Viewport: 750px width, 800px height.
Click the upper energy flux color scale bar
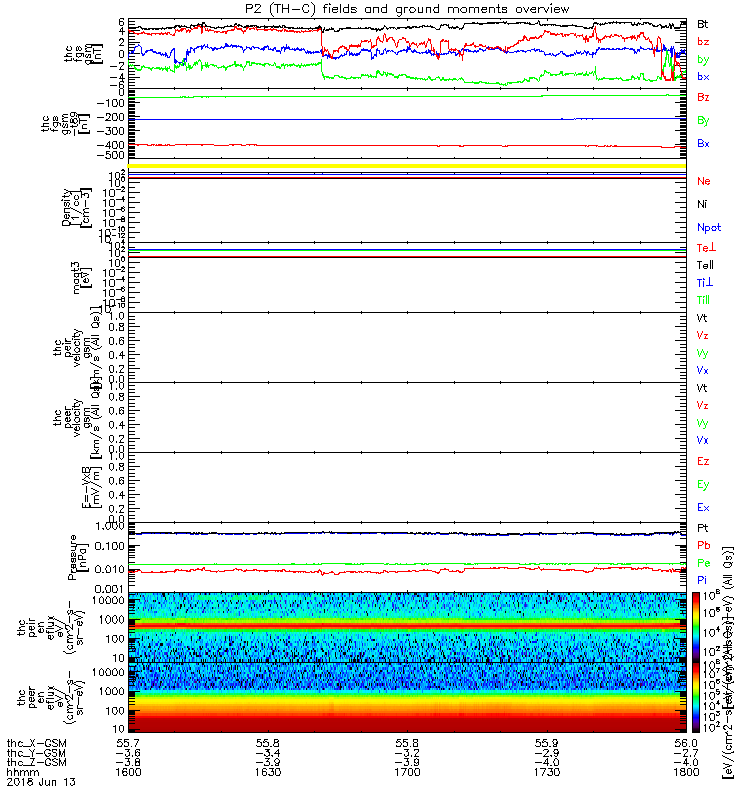pos(696,628)
